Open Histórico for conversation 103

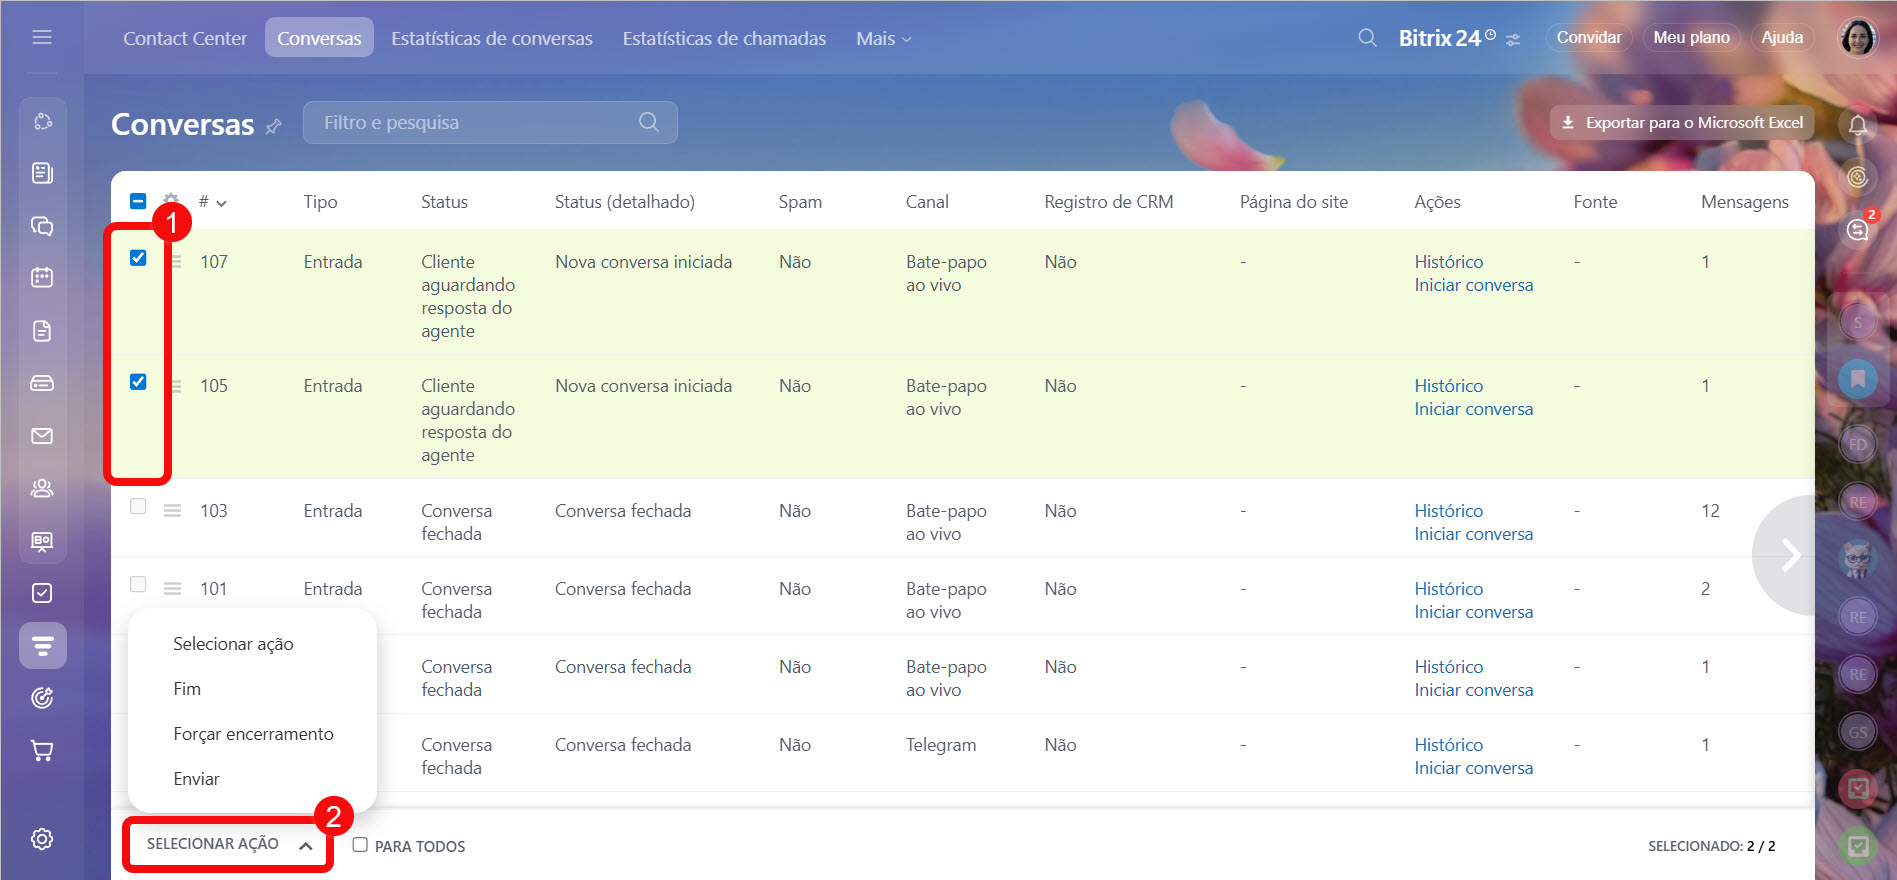(1448, 511)
